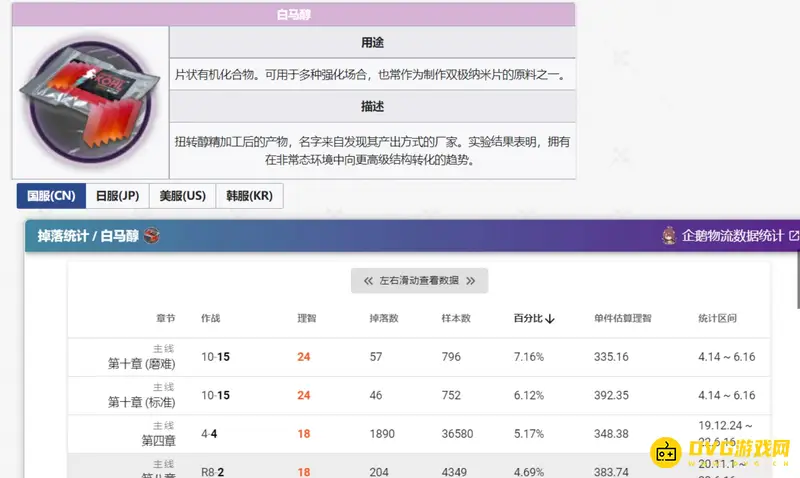Click the left double-chevron in swipe hint
This screenshot has width=800, height=478.
pos(368,281)
